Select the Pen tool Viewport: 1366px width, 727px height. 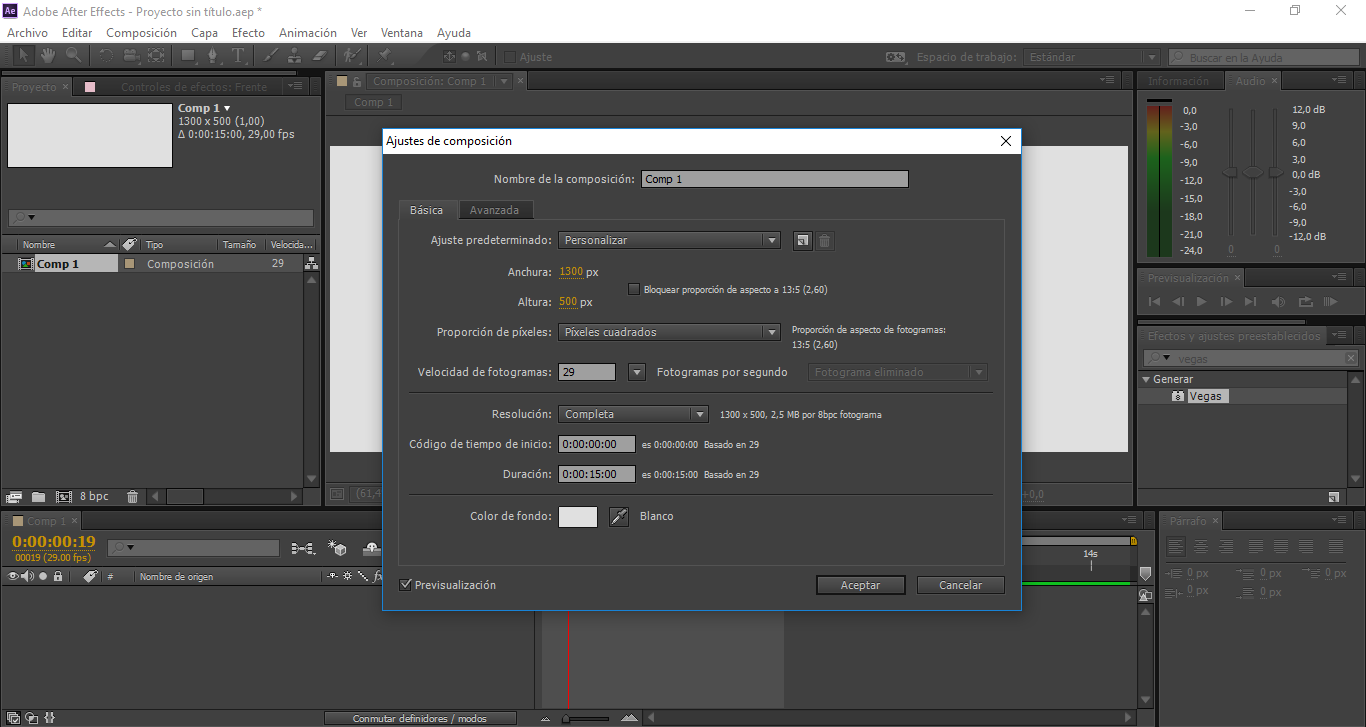point(213,56)
